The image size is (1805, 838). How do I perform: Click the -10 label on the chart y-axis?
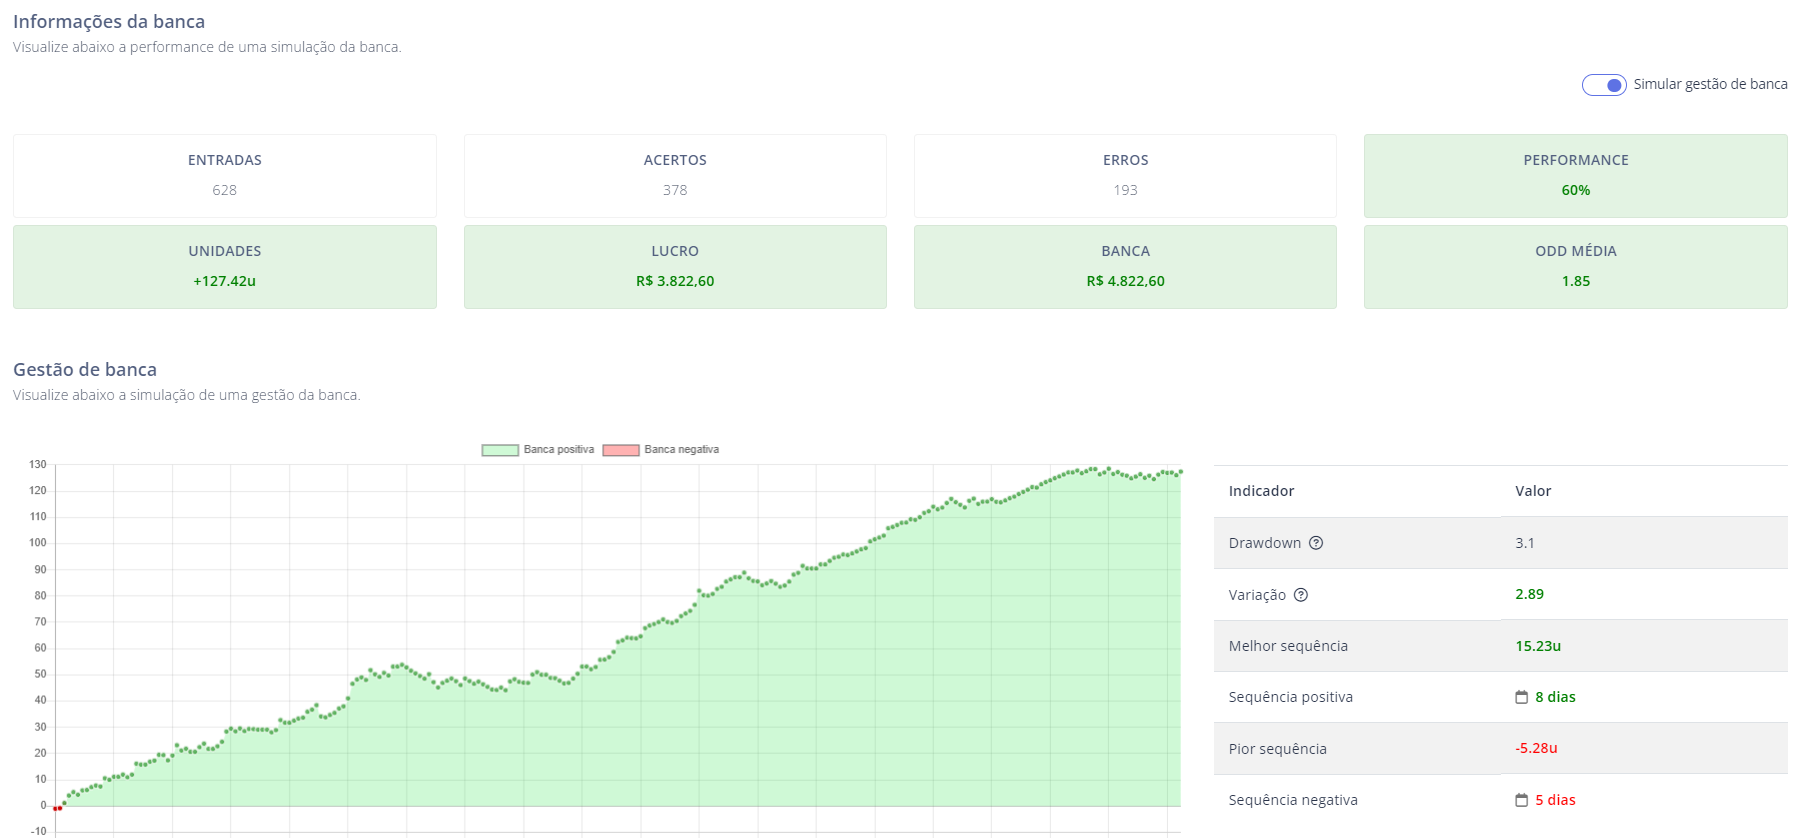click(38, 831)
